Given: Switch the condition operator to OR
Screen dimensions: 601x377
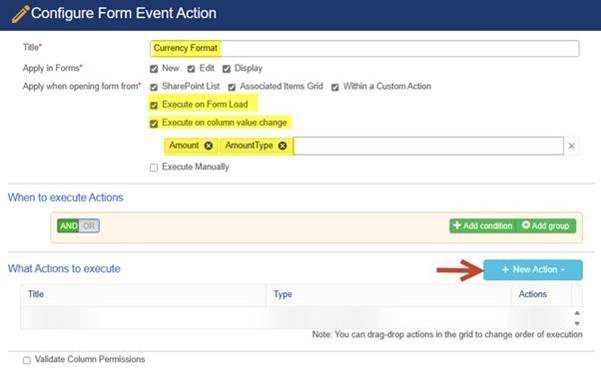Looking at the screenshot, I should pos(89,226).
